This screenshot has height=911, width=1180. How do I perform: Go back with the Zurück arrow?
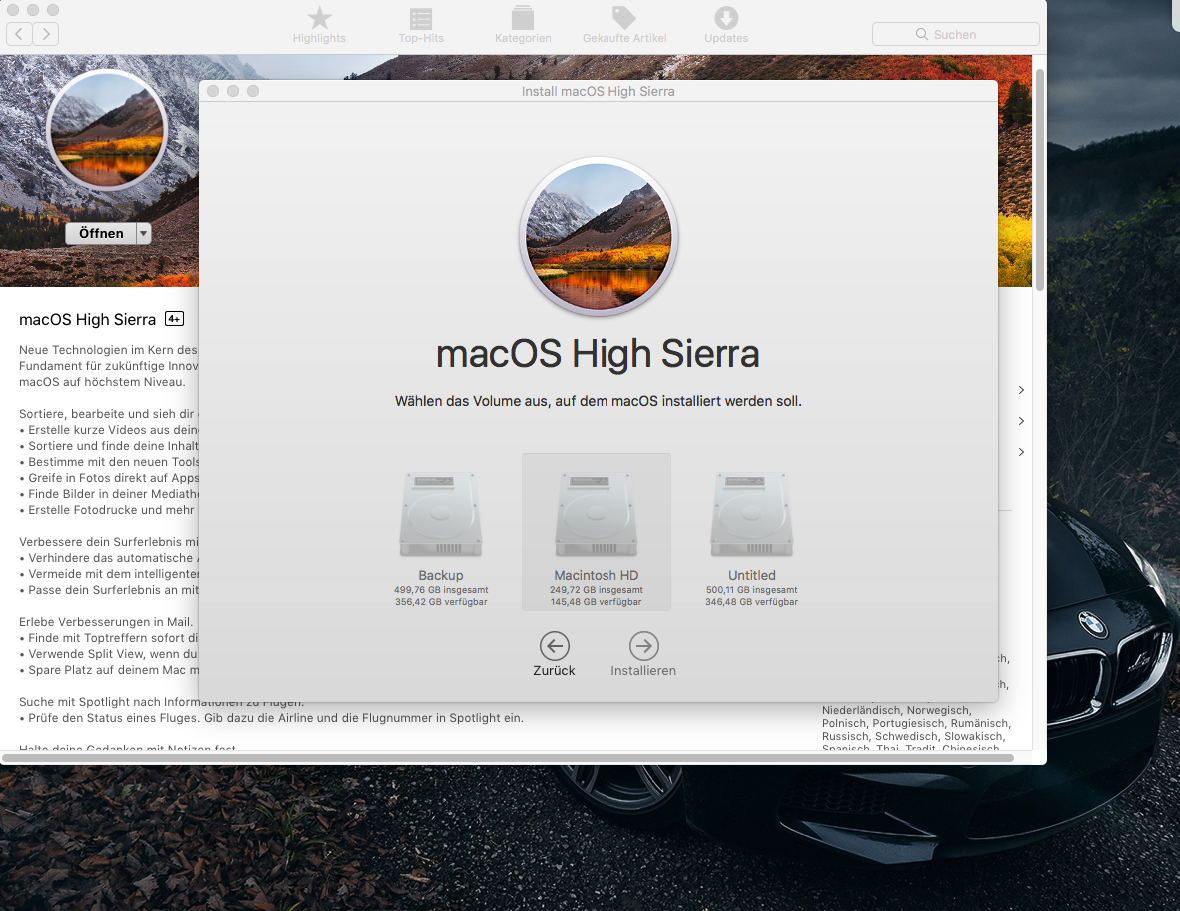(555, 645)
